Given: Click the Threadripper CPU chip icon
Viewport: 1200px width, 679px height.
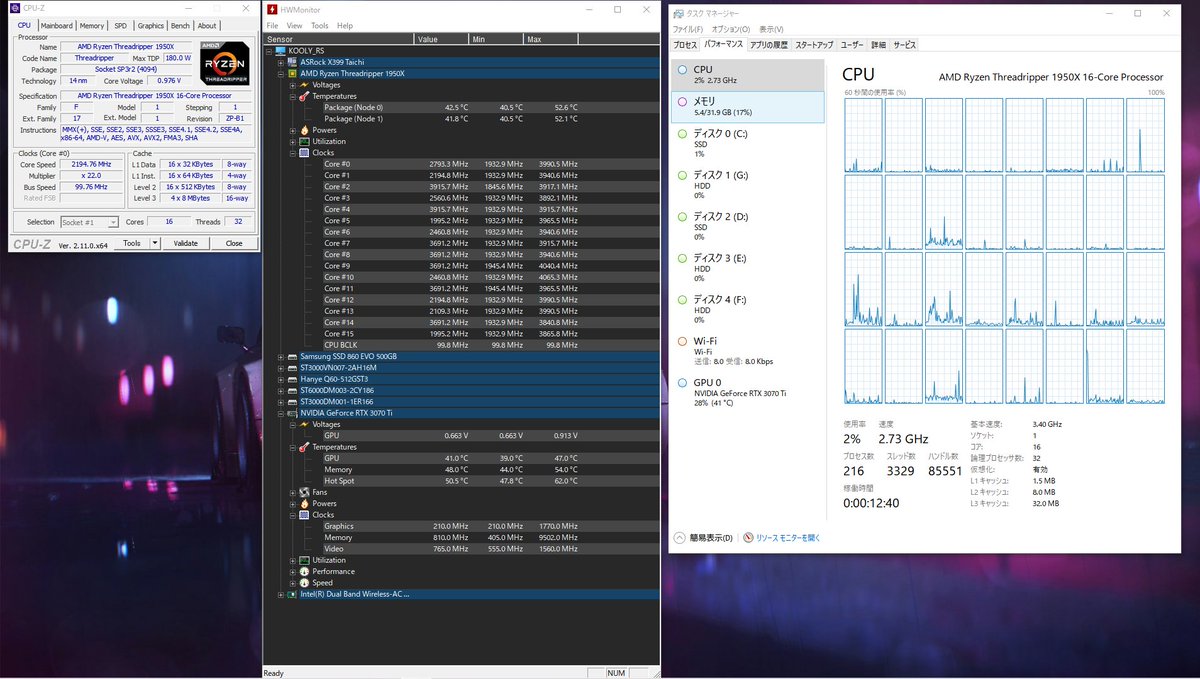Looking at the screenshot, I should [292, 73].
